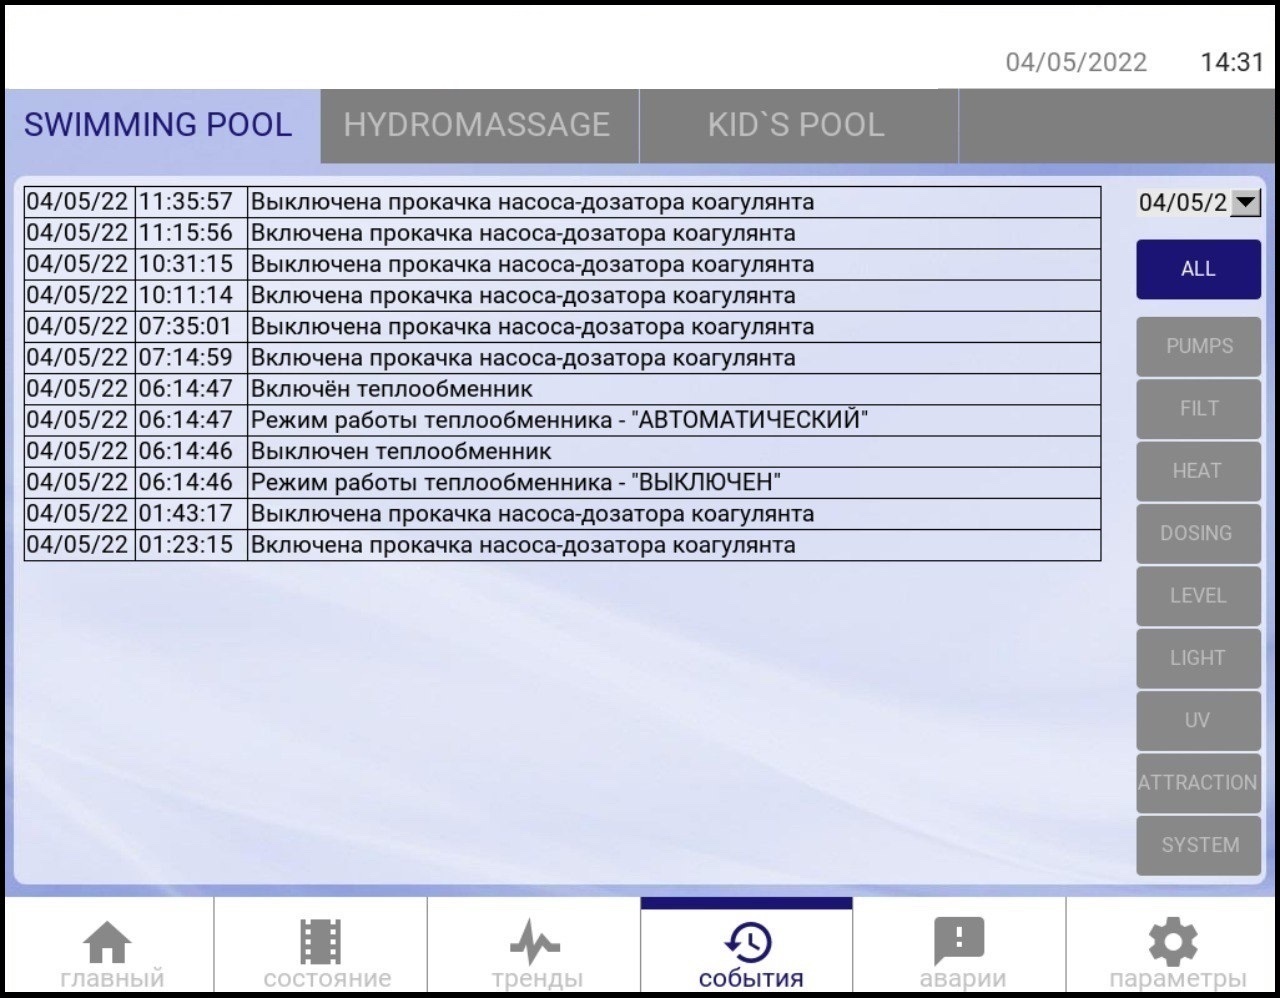Viewport: 1280px width, 998px height.
Task: Click the 04/05/2022 date in header
Action: [x=1076, y=62]
